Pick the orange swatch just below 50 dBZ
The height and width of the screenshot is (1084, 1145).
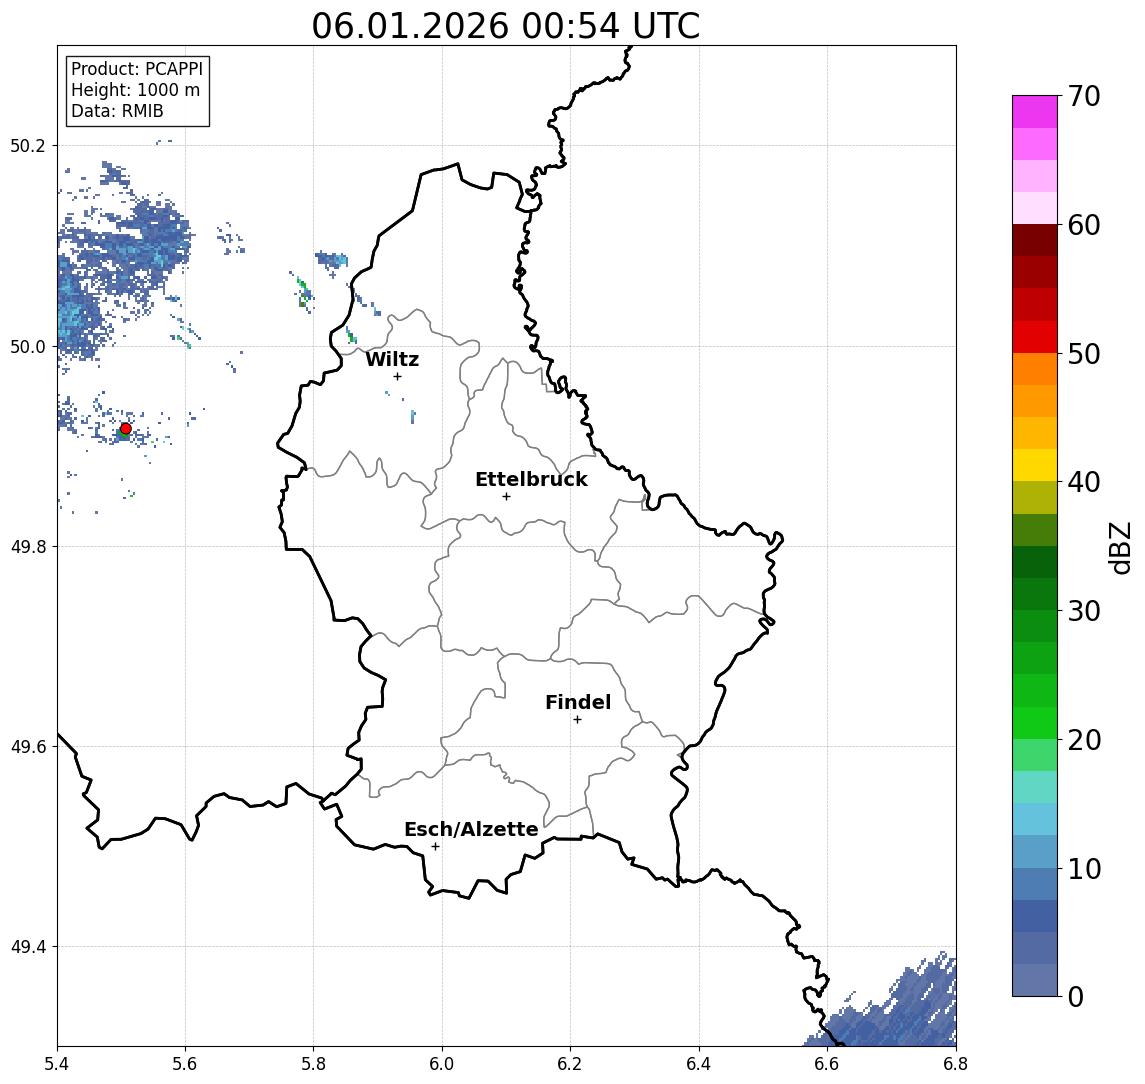pos(1035,370)
